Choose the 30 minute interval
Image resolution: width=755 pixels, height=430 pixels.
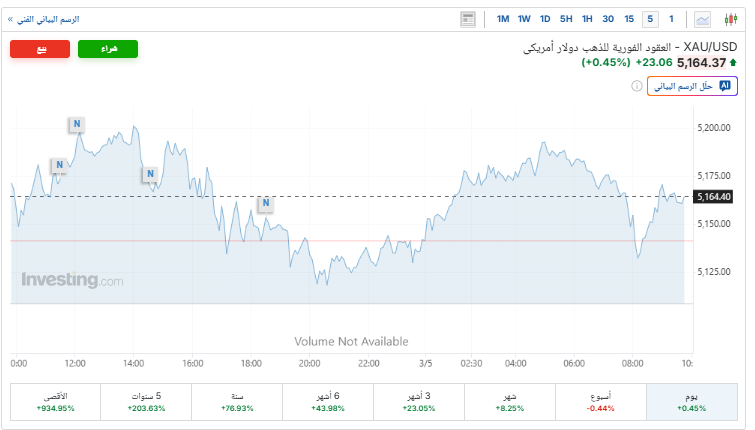tap(608, 19)
